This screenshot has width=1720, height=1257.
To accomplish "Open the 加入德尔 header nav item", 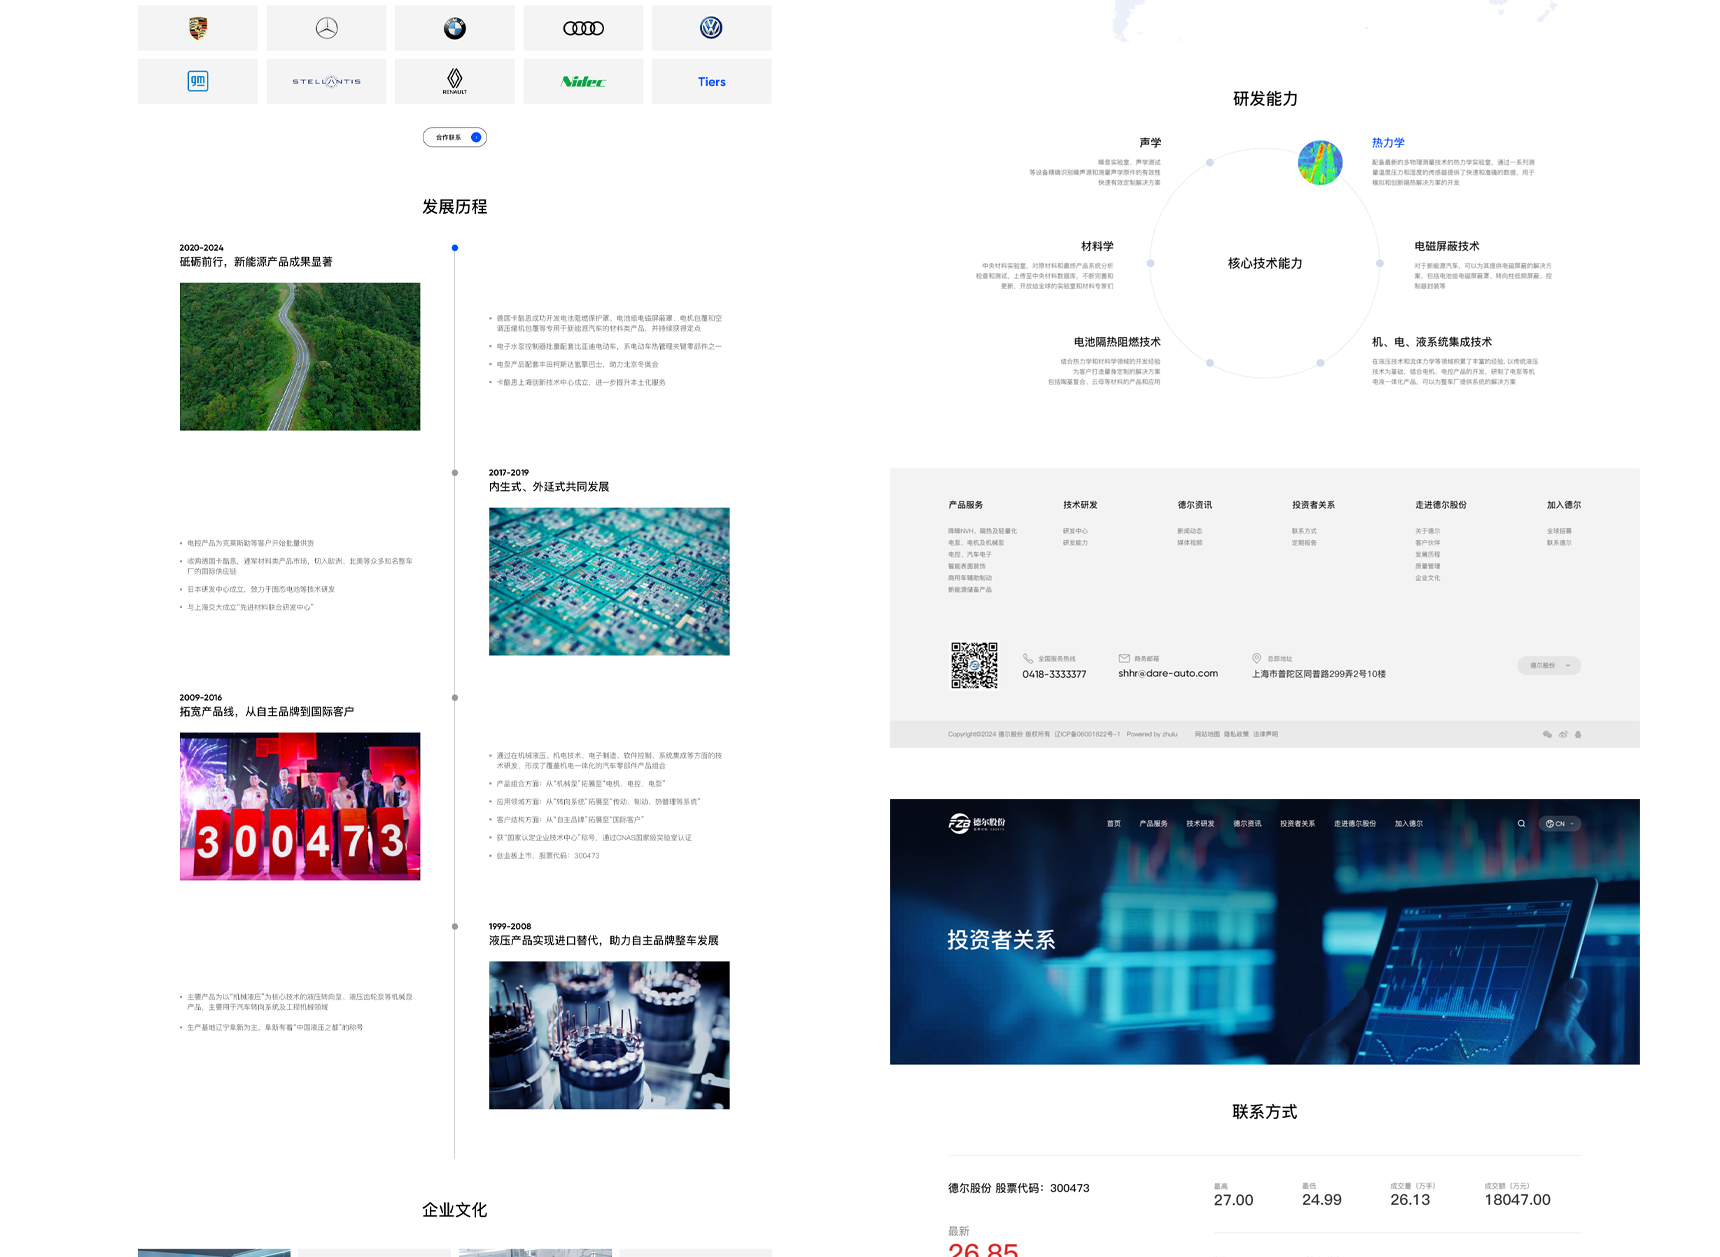I will coord(1408,824).
